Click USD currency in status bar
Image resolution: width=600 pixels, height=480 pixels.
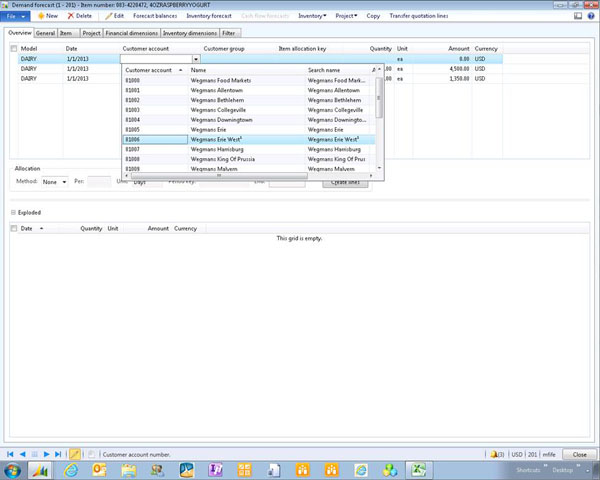tap(517, 454)
